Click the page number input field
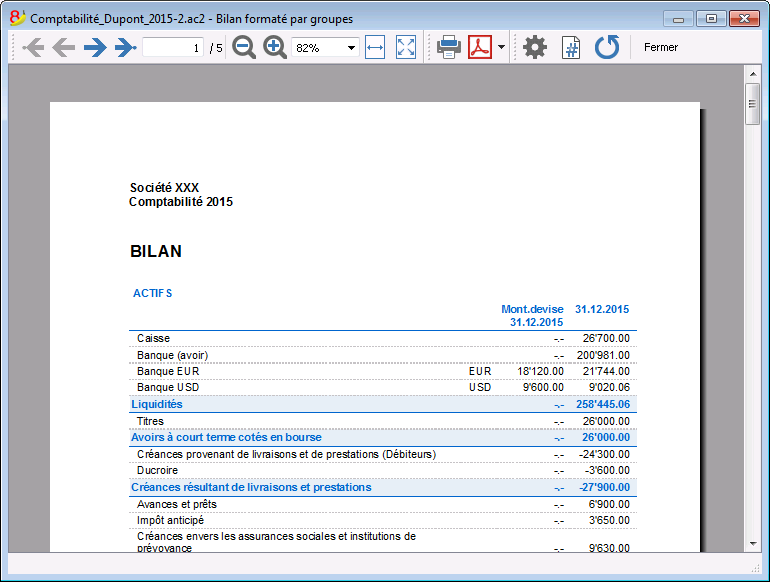Viewport: 770px width, 582px height. click(173, 48)
